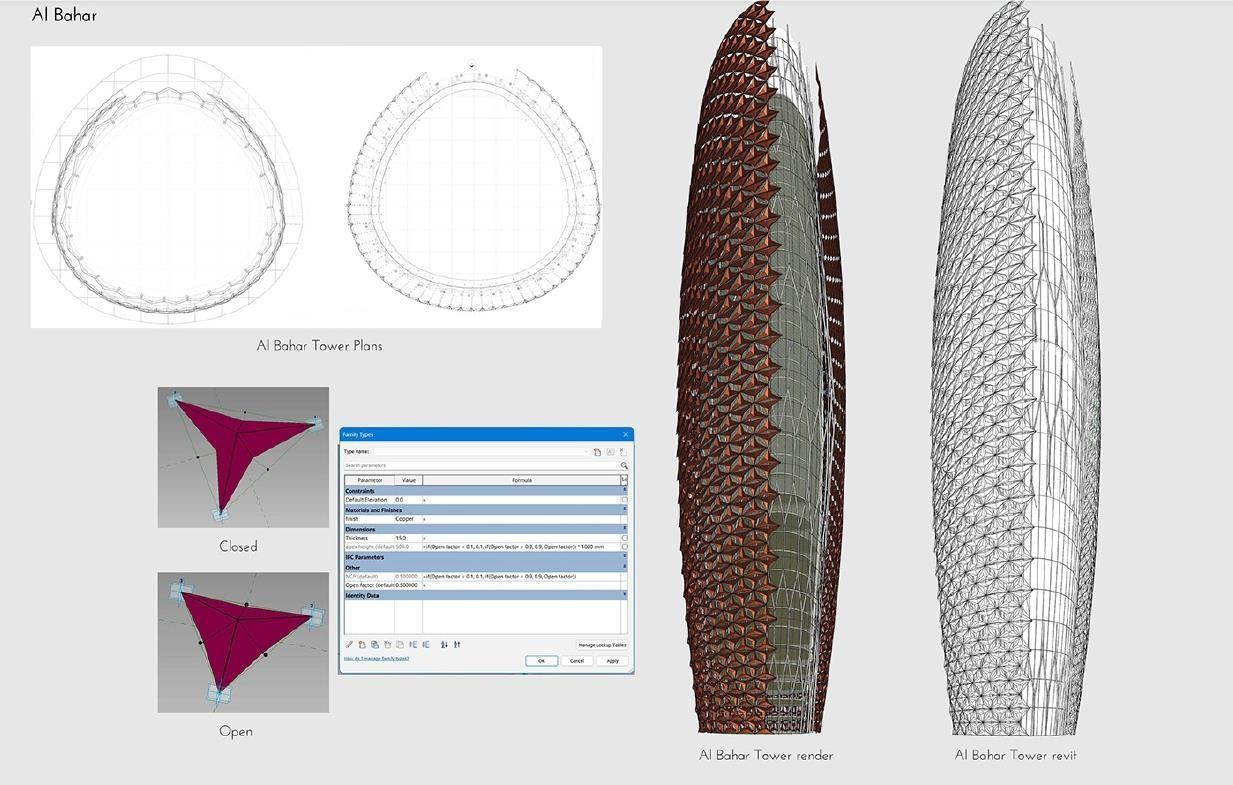Collapse the Constraints parameter group
This screenshot has width=1233, height=785.
(624, 490)
